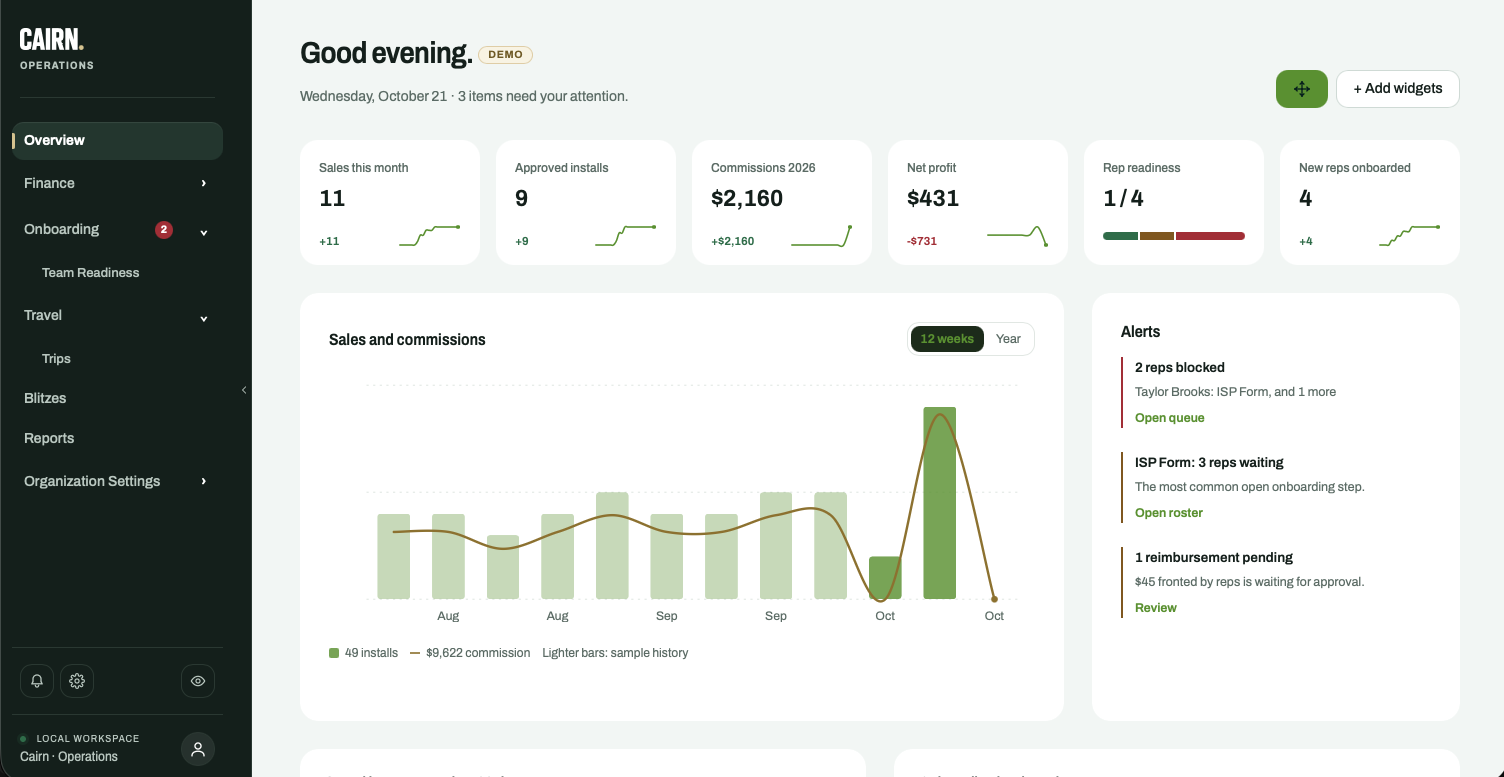
Task: Click the Add widgets button
Action: [x=1398, y=89]
